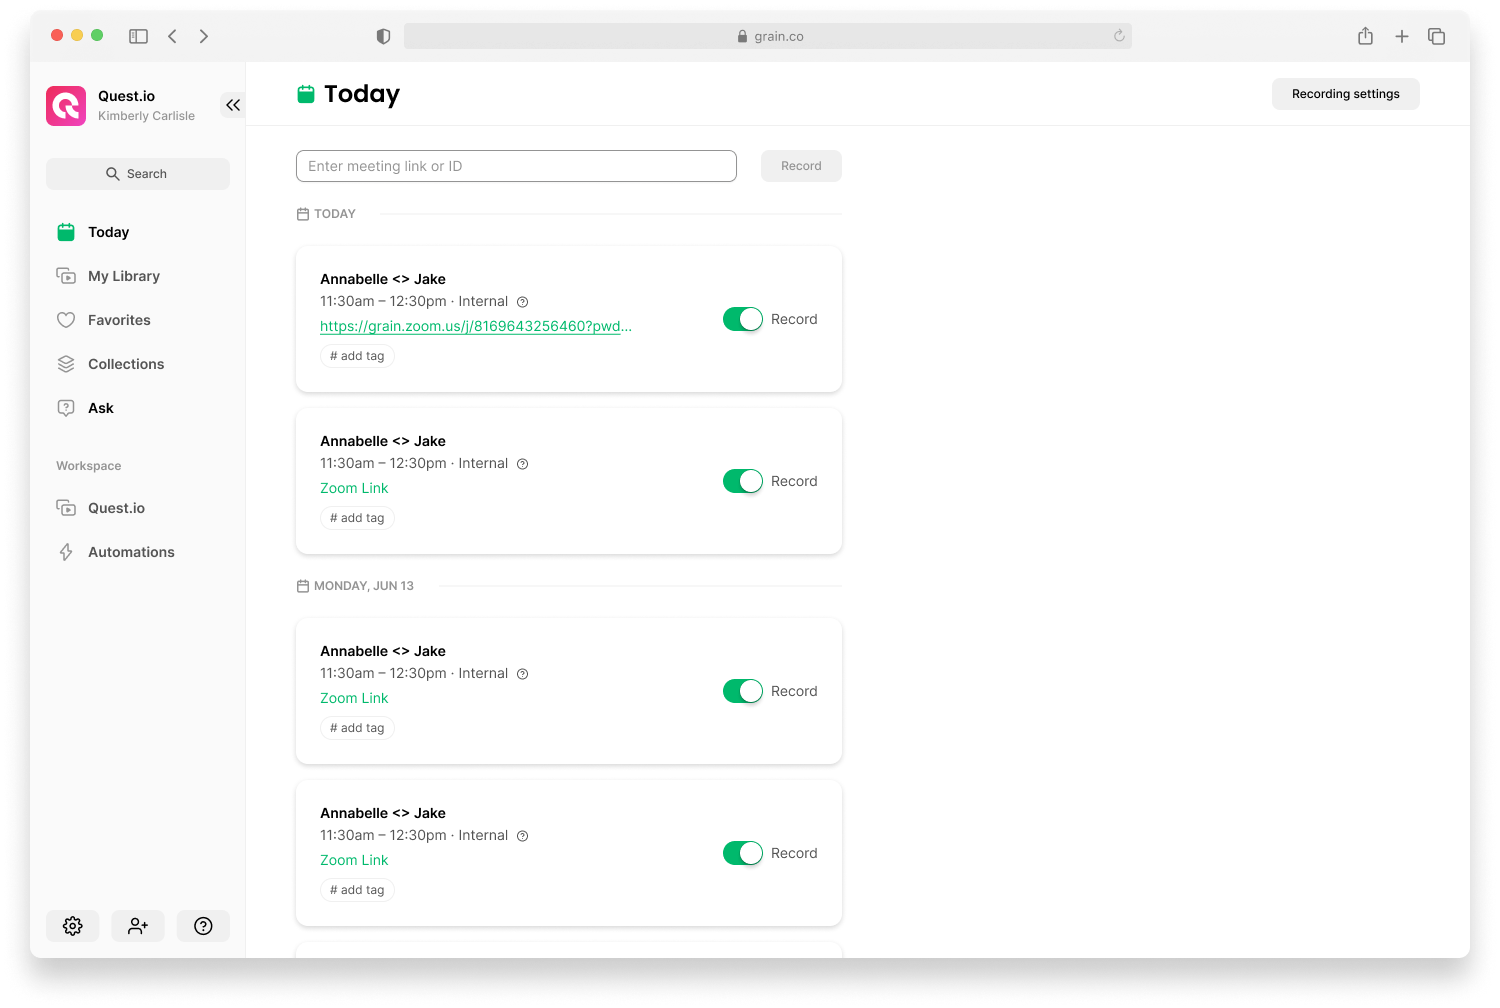Open the invite teammates option
Screen dimensions: 1500x1008
137,925
